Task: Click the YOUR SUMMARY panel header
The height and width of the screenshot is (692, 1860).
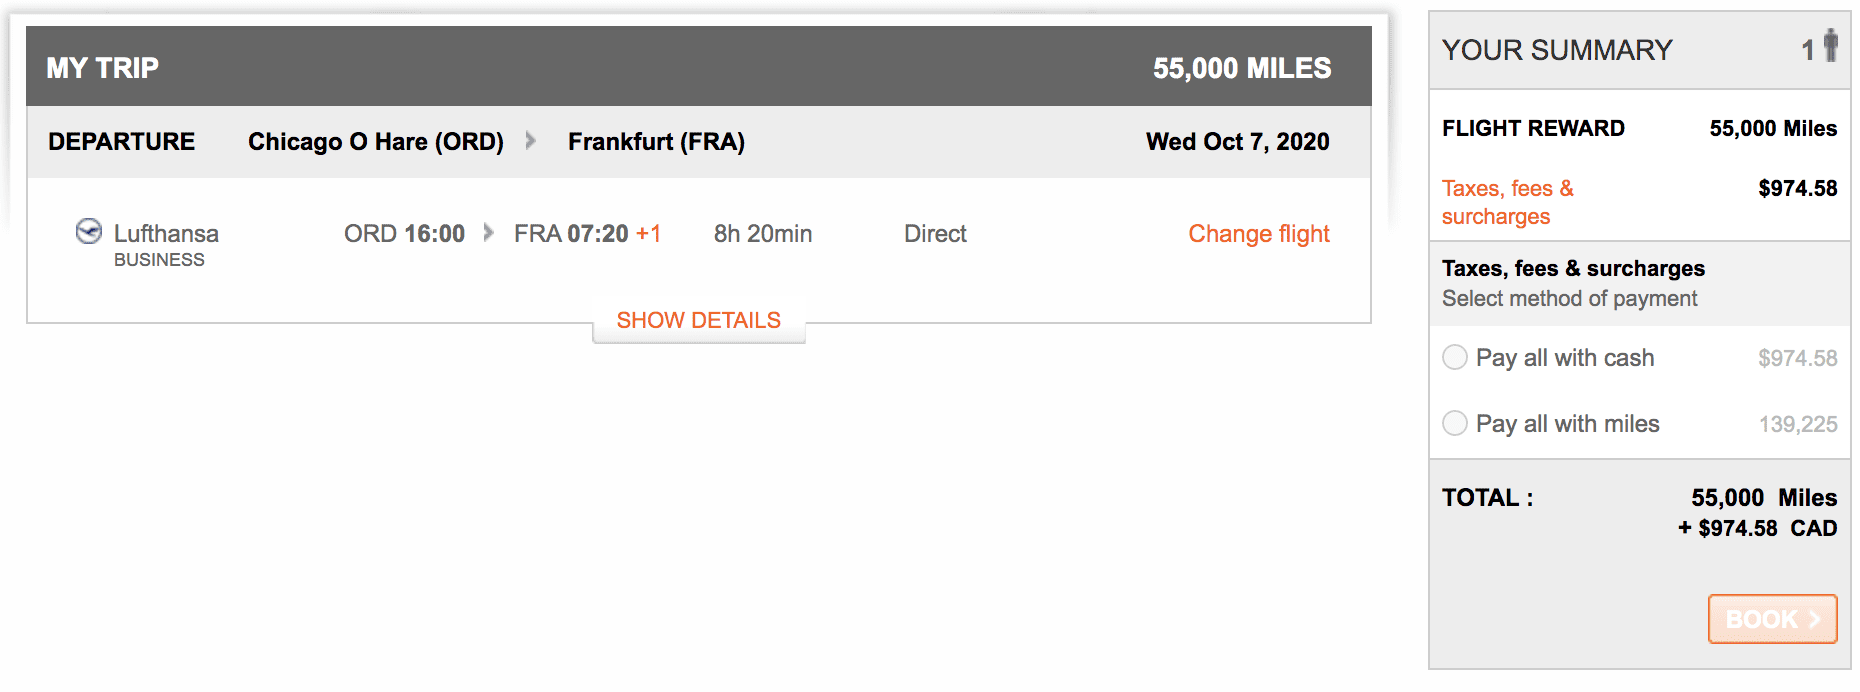Action: coord(1556,49)
